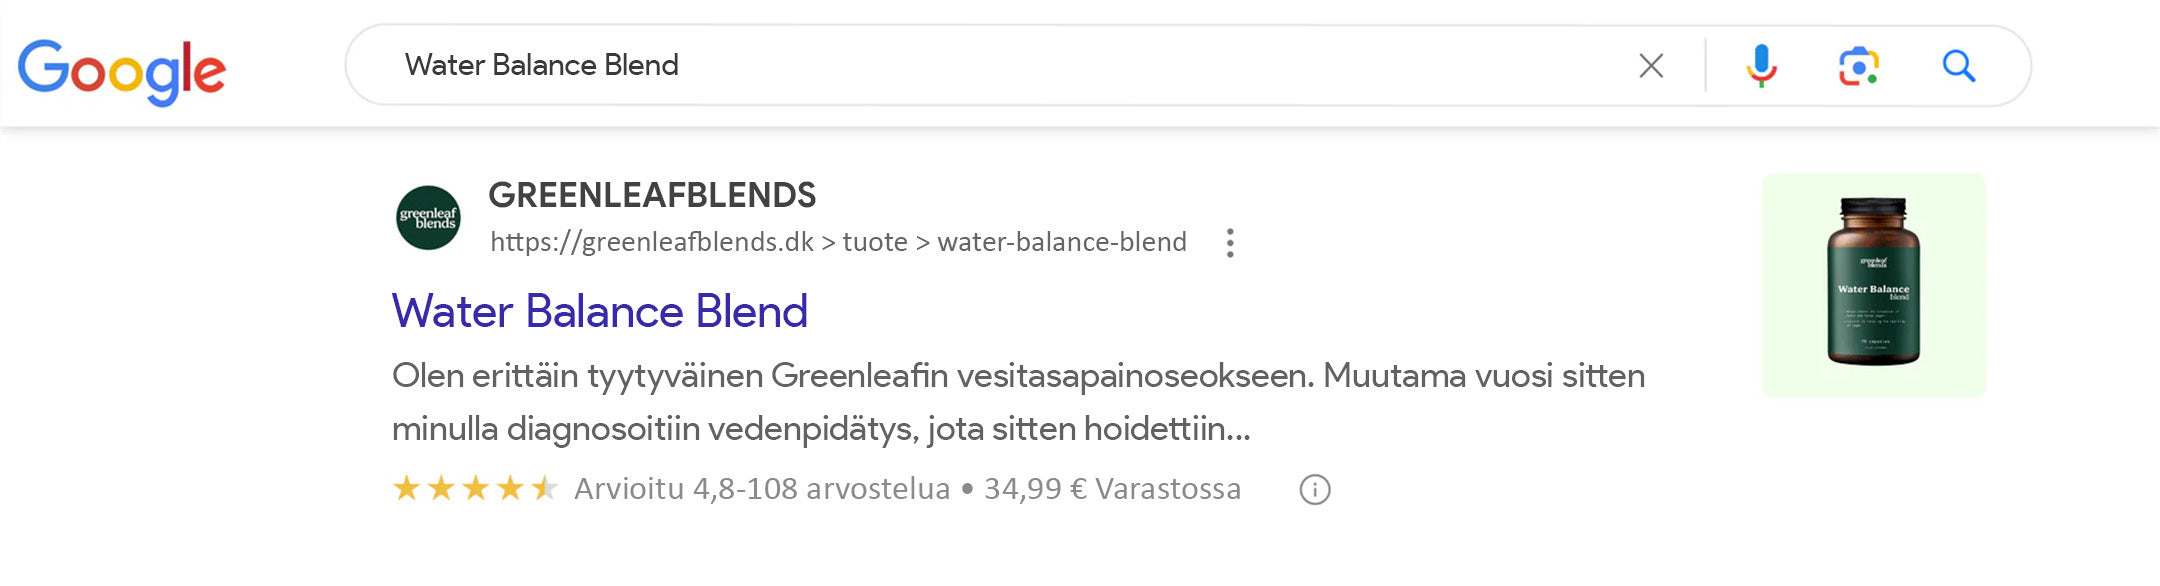Click the info icon after Varastossa
The width and height of the screenshot is (2160, 586).
[1314, 490]
